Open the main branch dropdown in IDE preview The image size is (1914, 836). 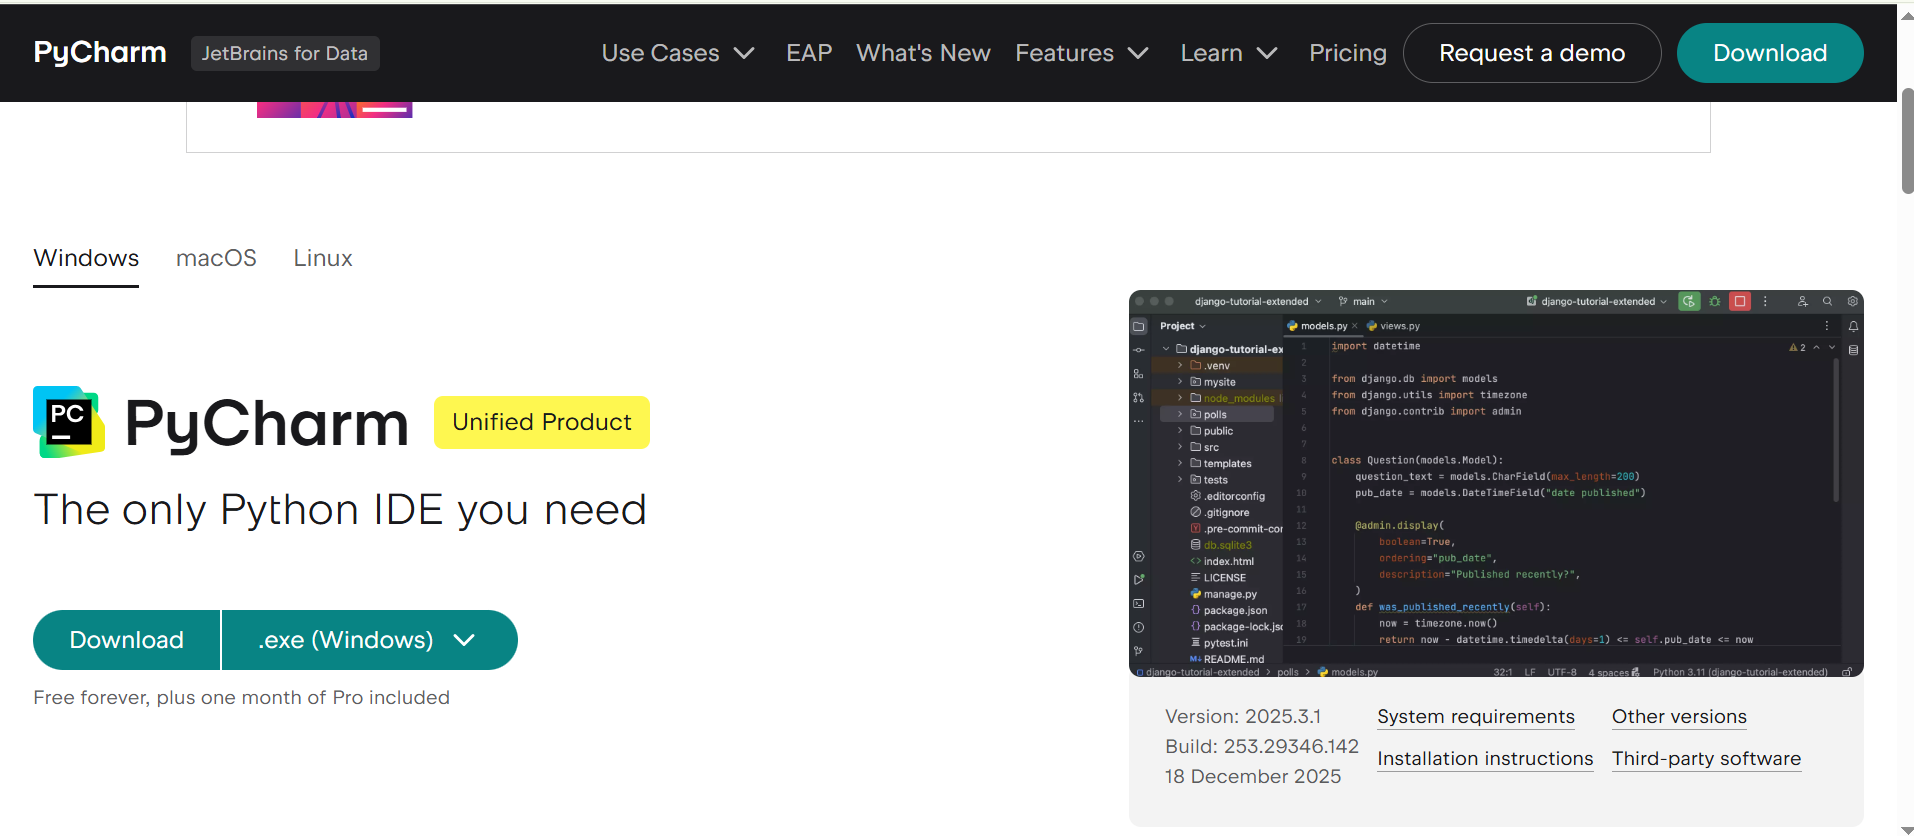pyautogui.click(x=1363, y=301)
